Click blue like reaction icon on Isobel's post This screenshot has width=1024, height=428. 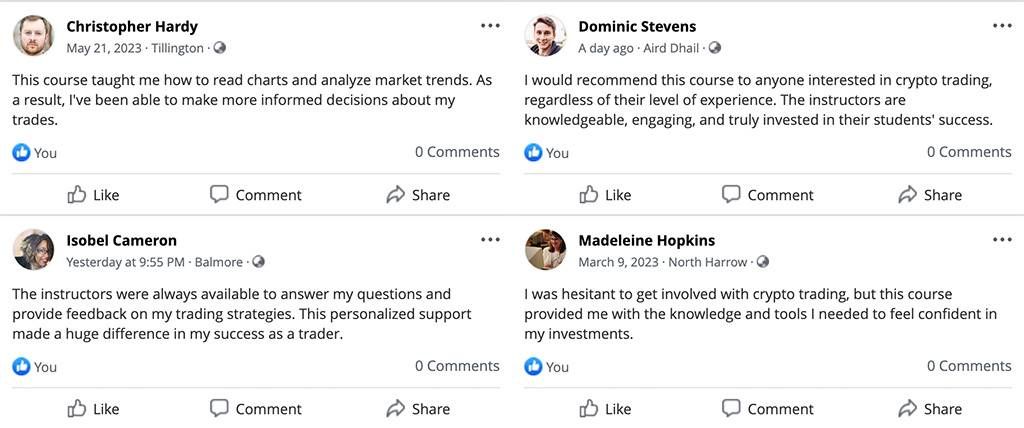22,367
